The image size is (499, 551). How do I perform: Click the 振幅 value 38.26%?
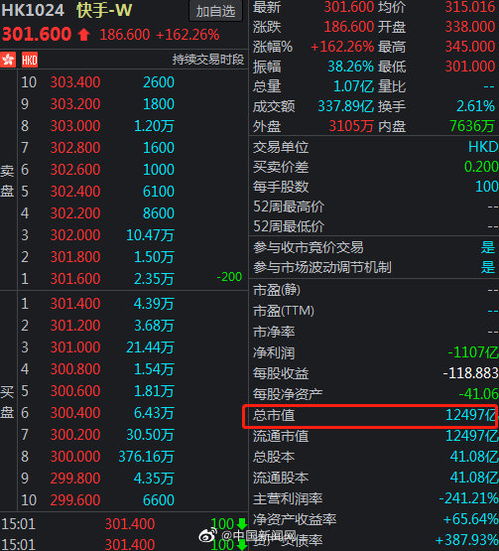coord(350,66)
